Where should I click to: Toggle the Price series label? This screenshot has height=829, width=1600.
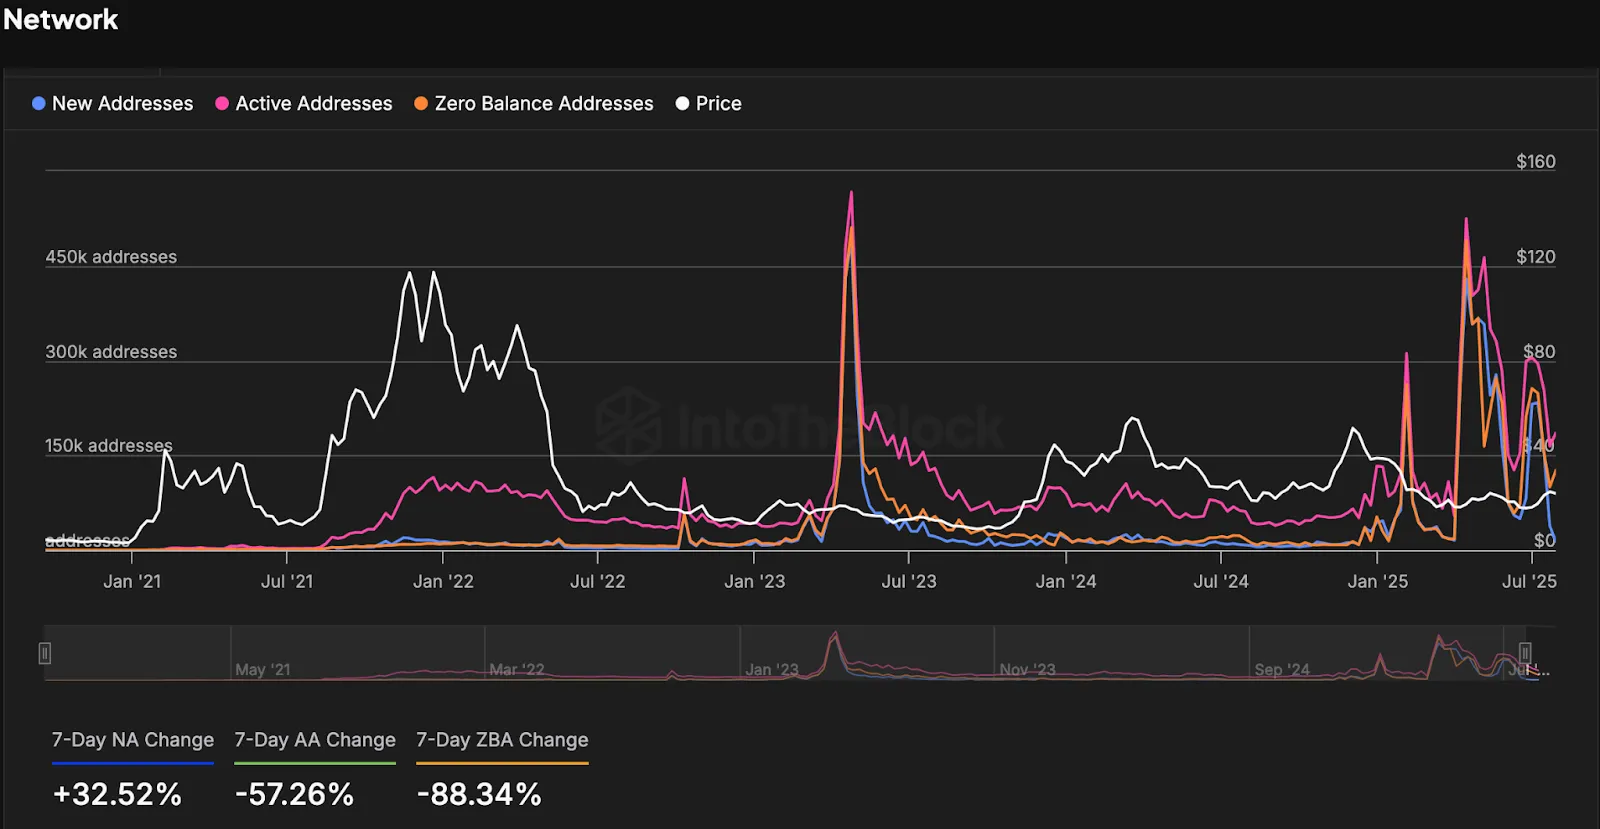point(718,104)
